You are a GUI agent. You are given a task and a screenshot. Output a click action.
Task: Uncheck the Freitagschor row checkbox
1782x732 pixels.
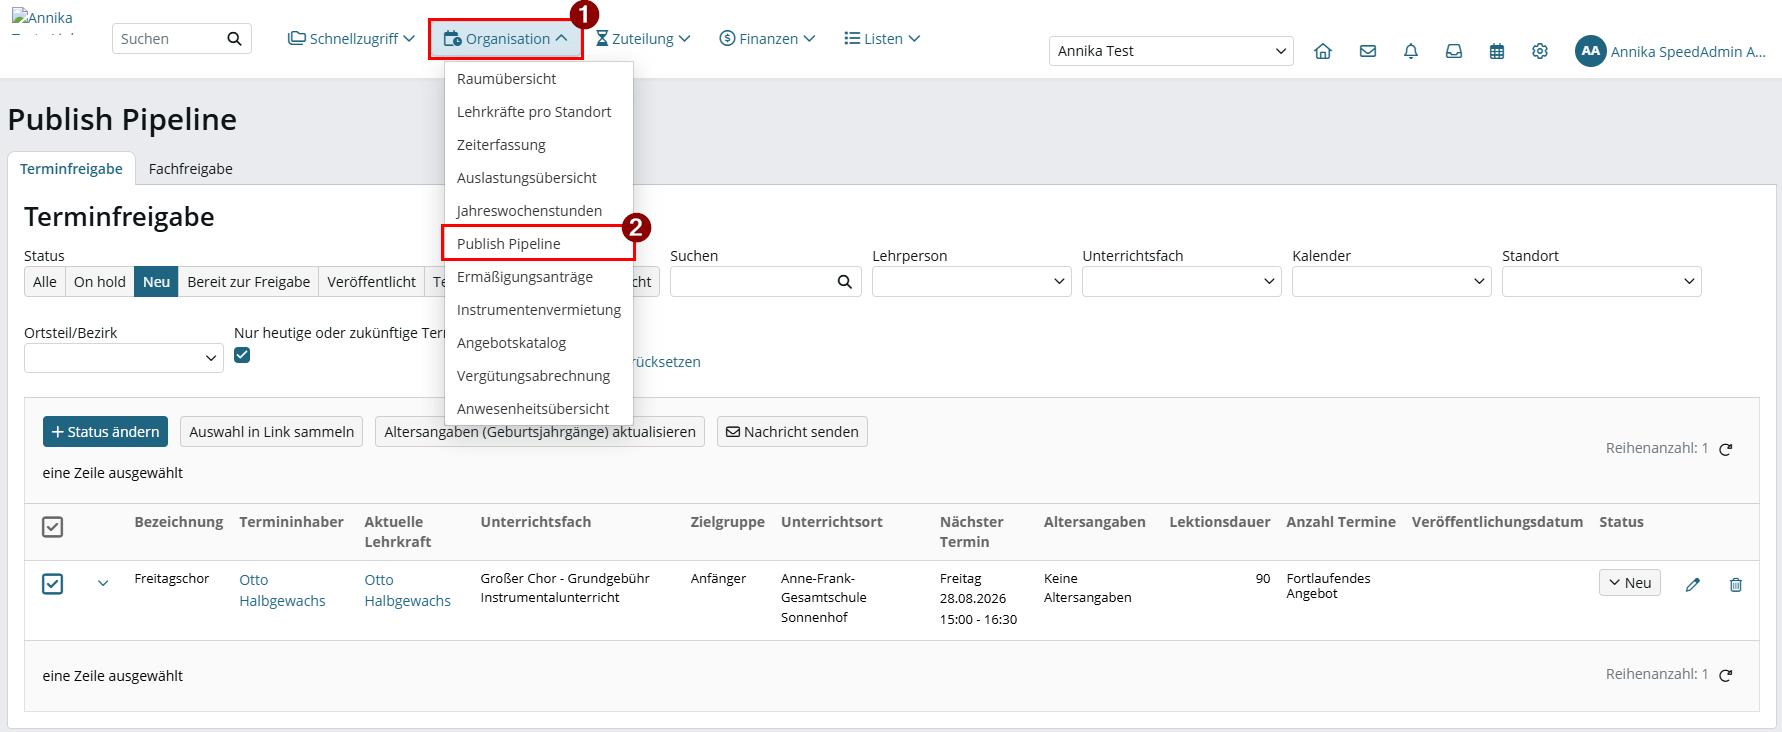pos(53,584)
